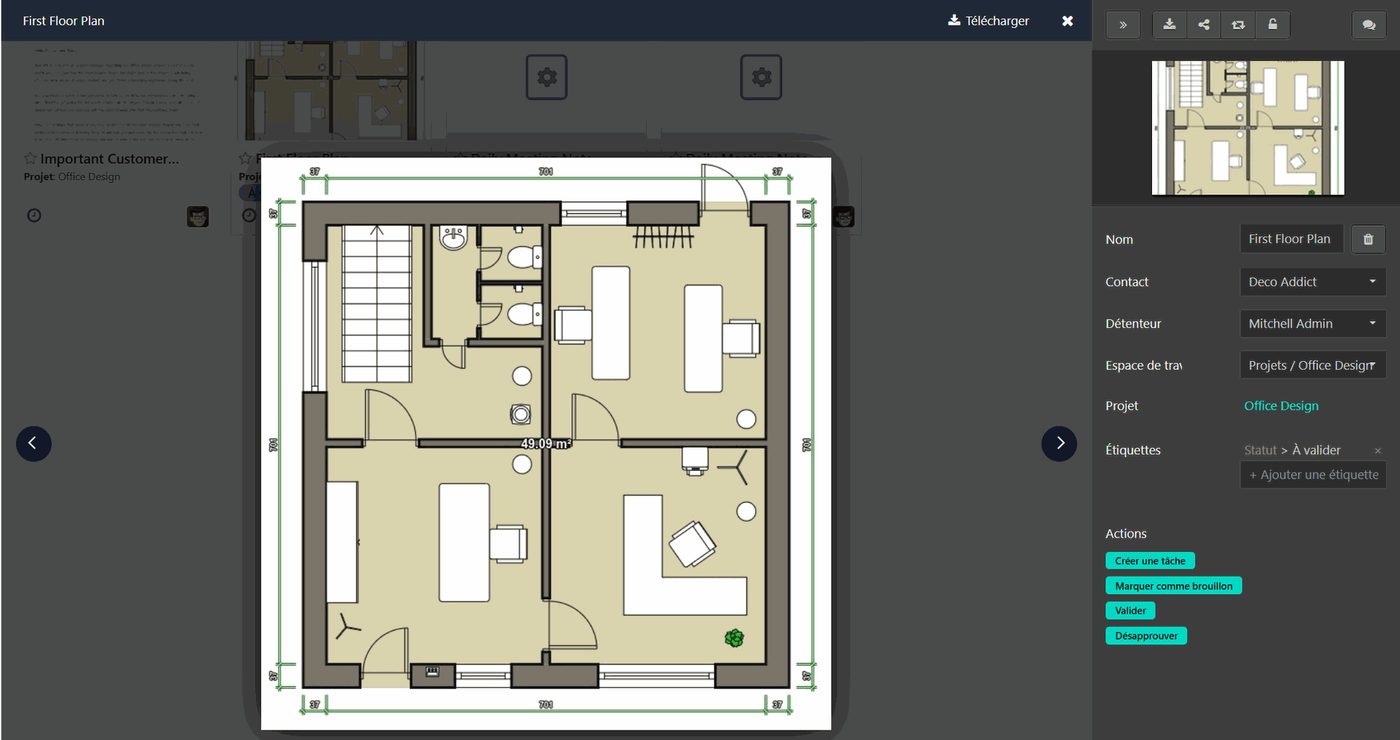Click the large floor plan preview image
Image resolution: width=1400 pixels, height=740 pixels.
546,444
